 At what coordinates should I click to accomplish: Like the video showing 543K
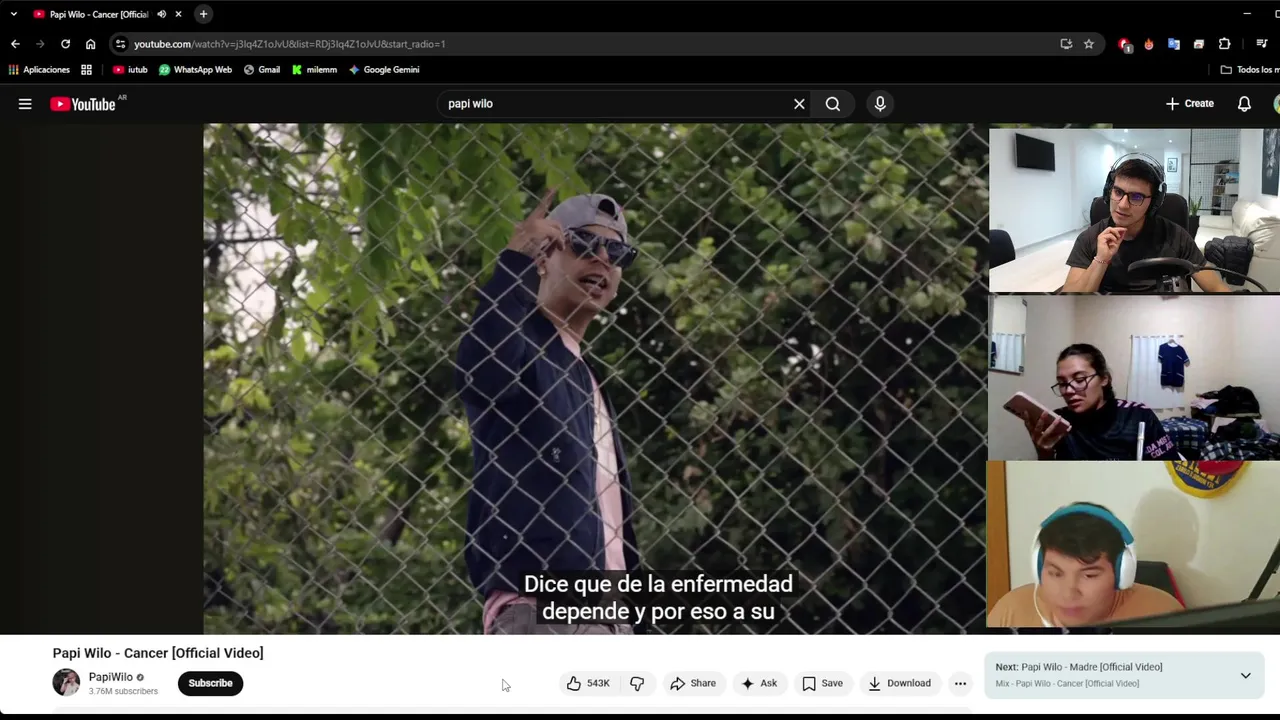pos(589,683)
